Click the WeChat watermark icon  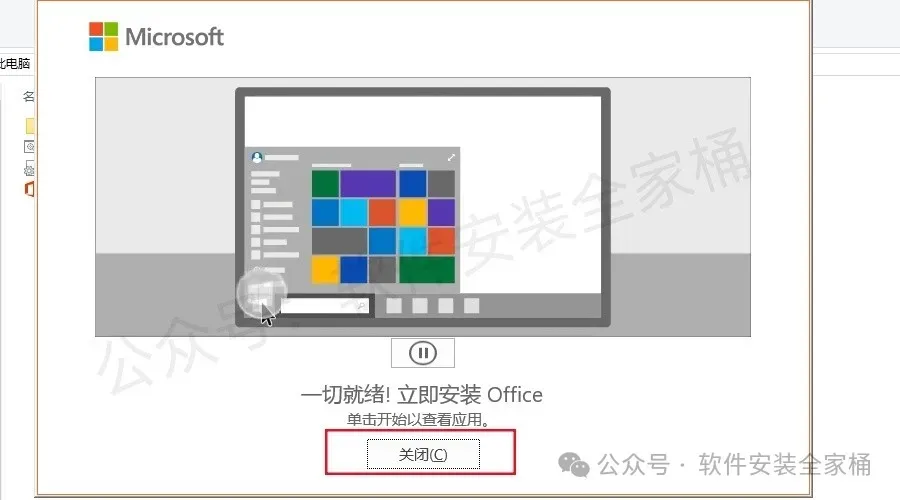pos(573,464)
